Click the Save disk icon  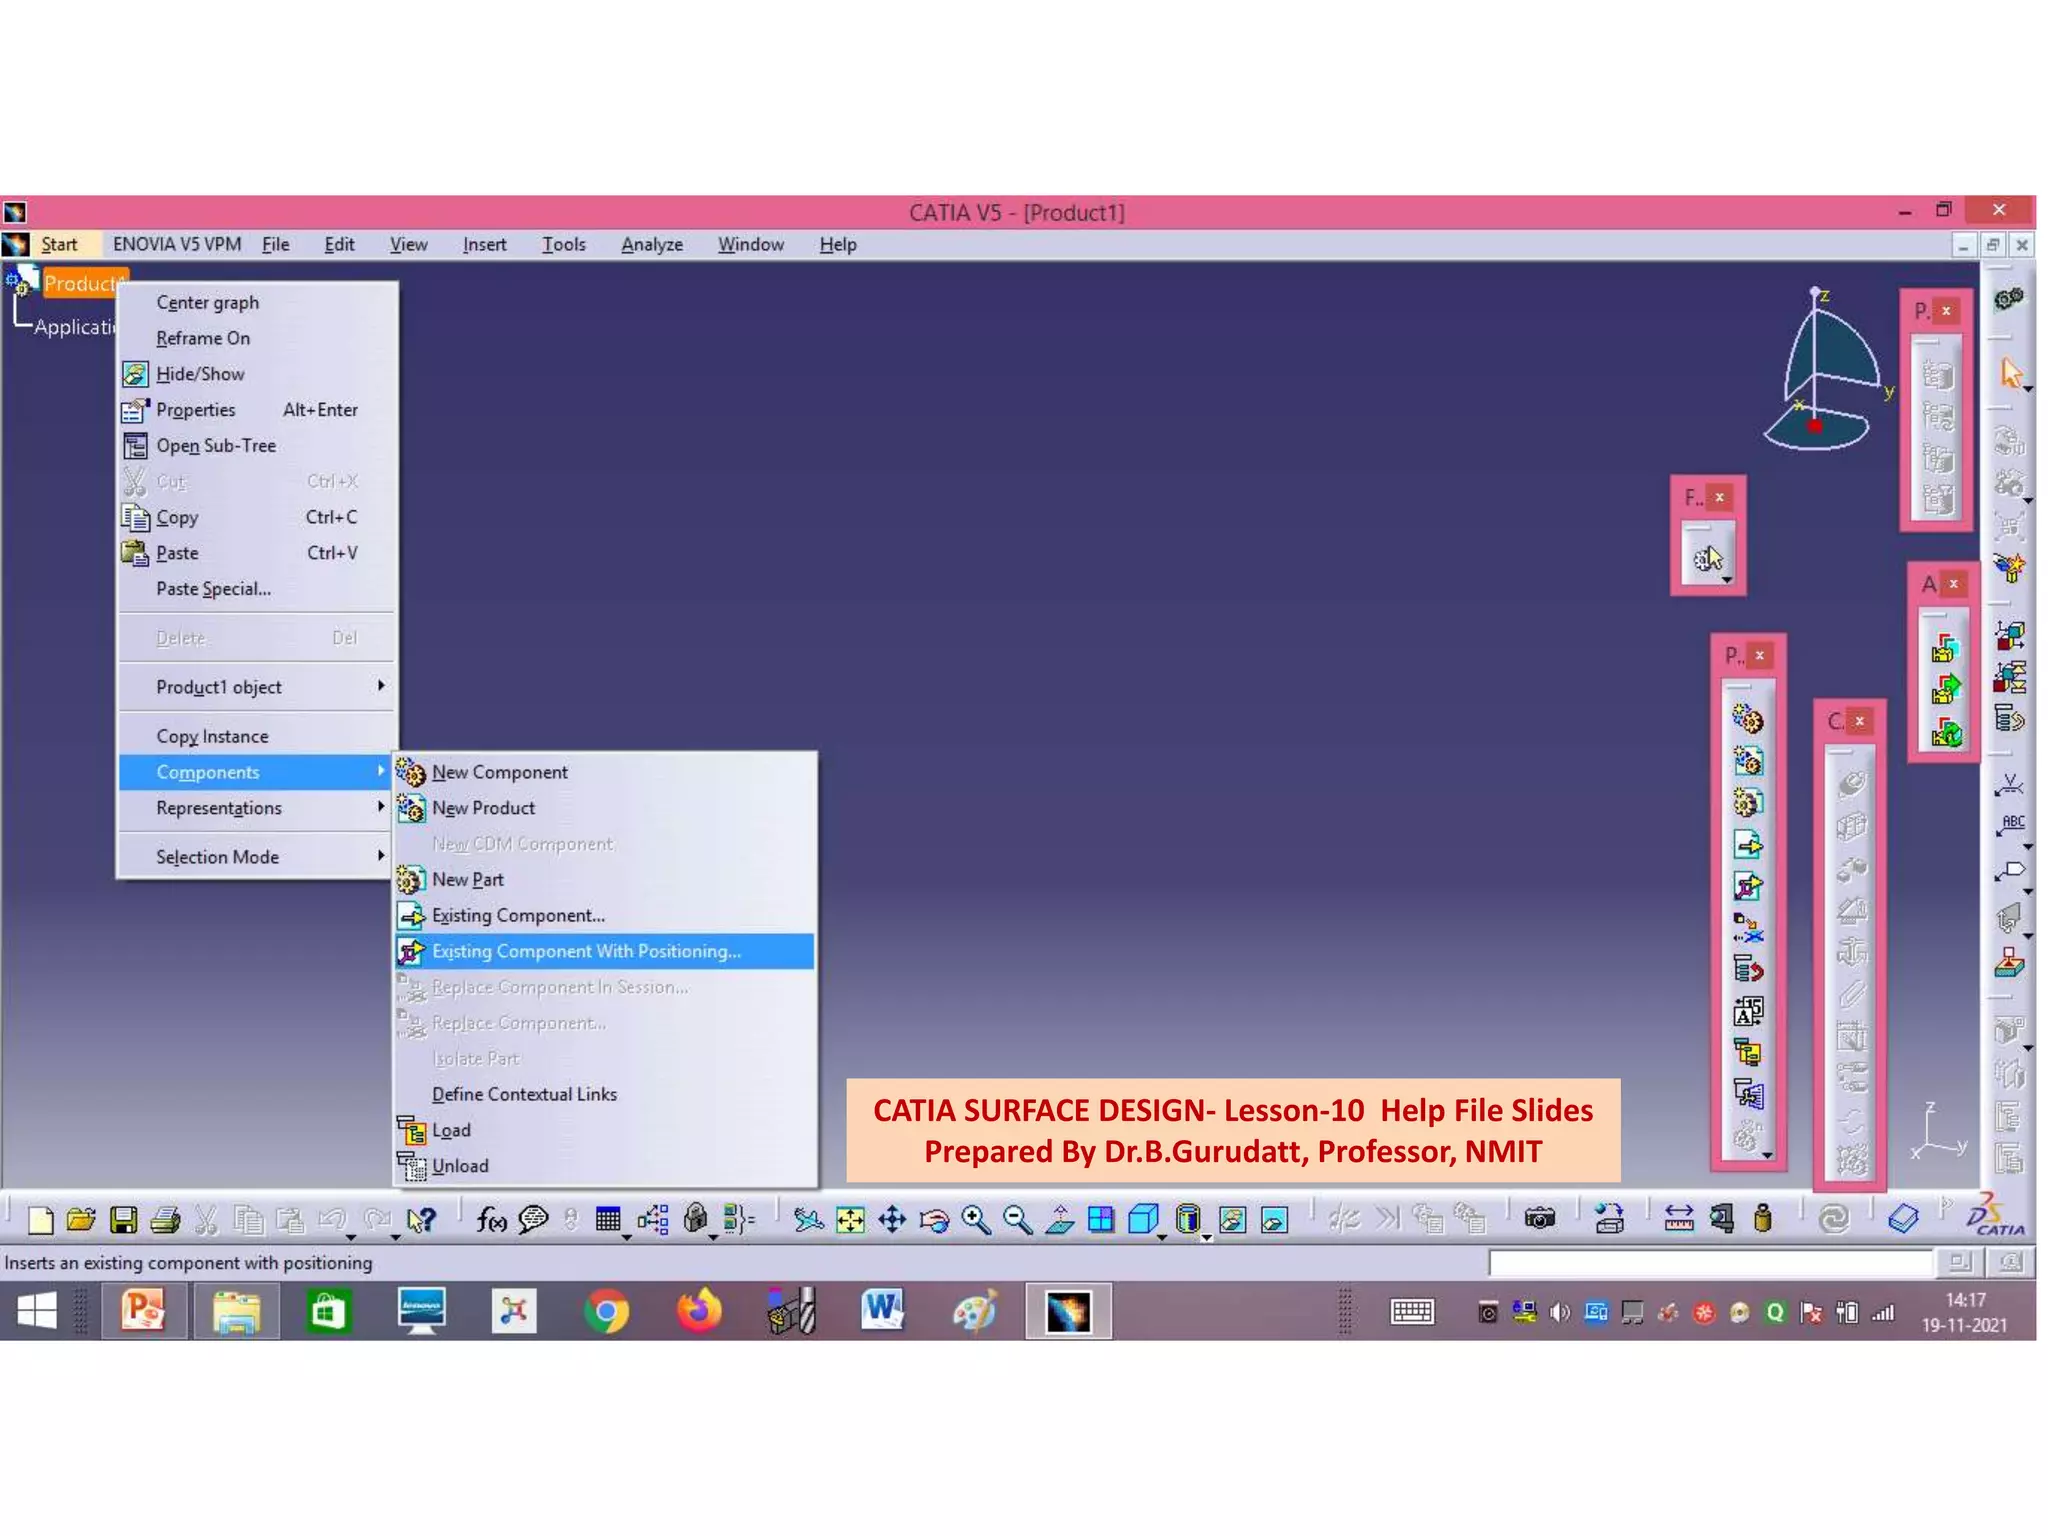coord(123,1219)
